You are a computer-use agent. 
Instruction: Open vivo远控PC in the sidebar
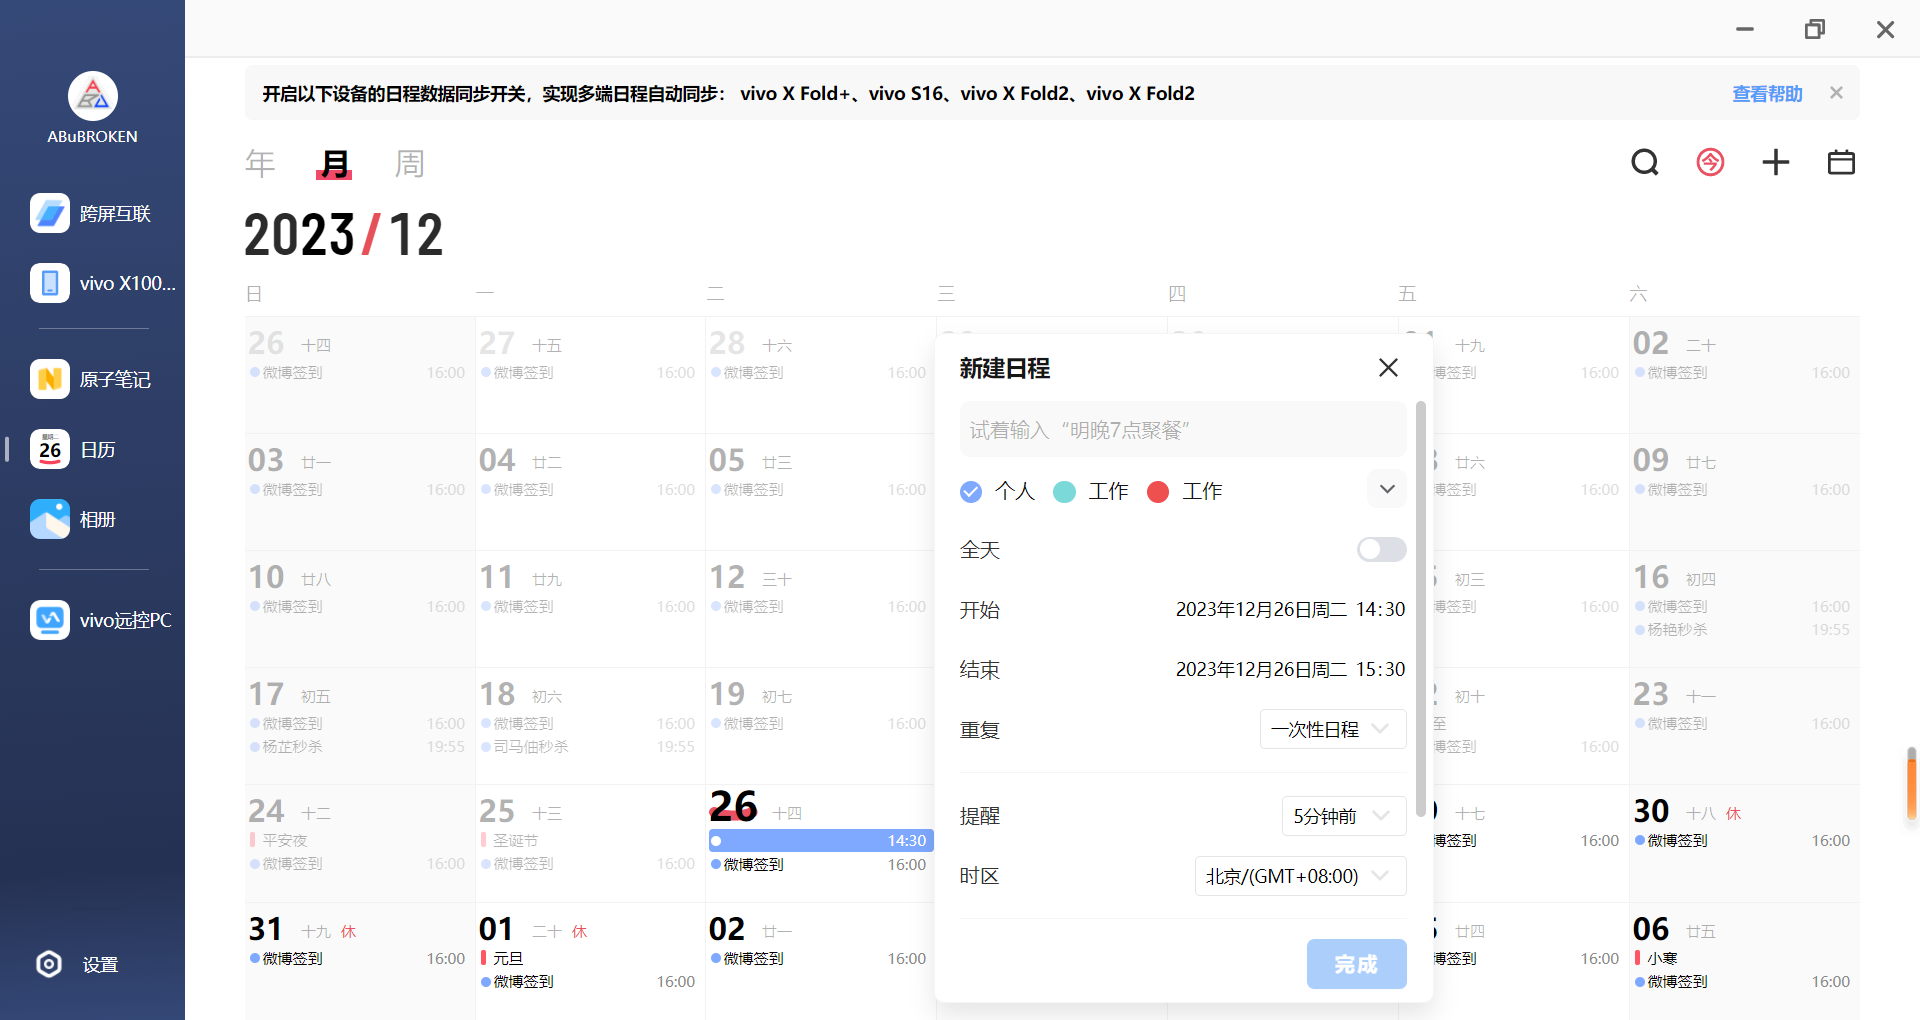point(100,620)
